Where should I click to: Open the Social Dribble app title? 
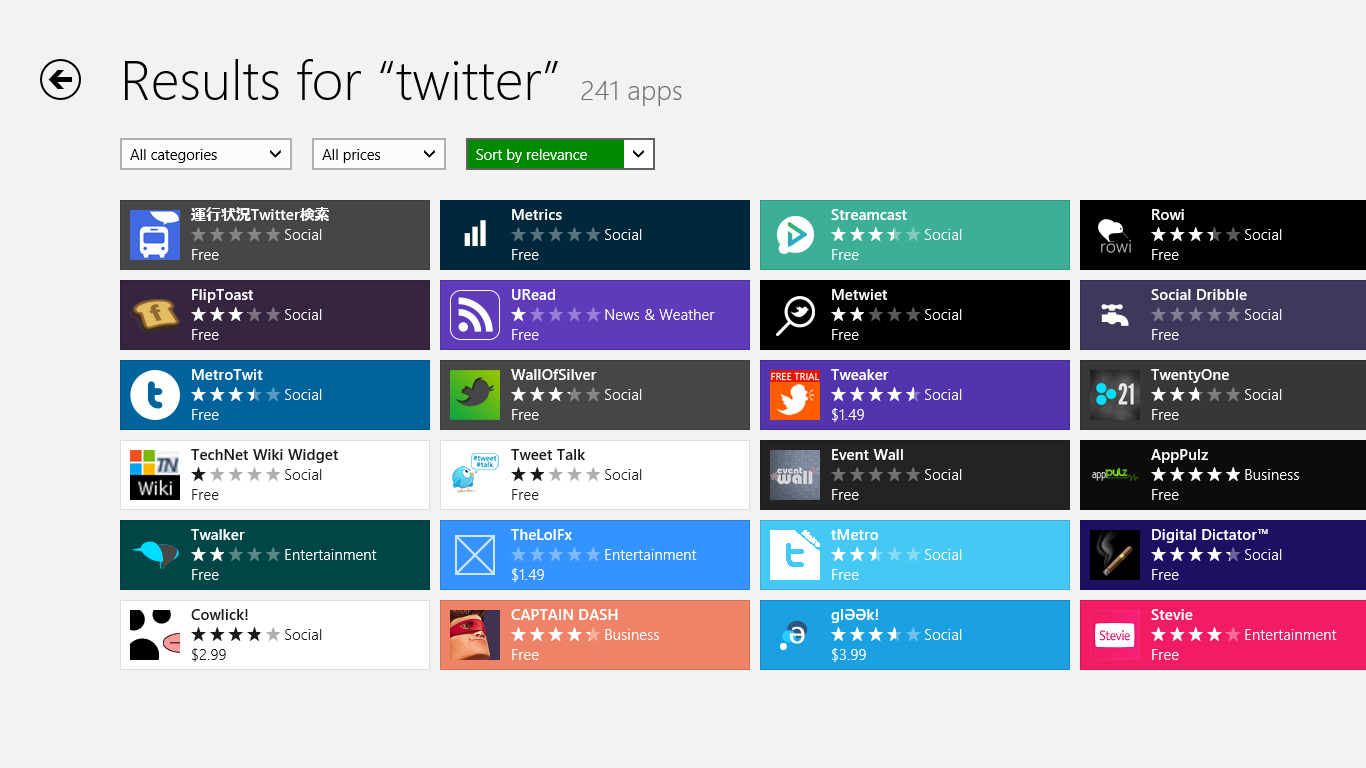point(1199,295)
